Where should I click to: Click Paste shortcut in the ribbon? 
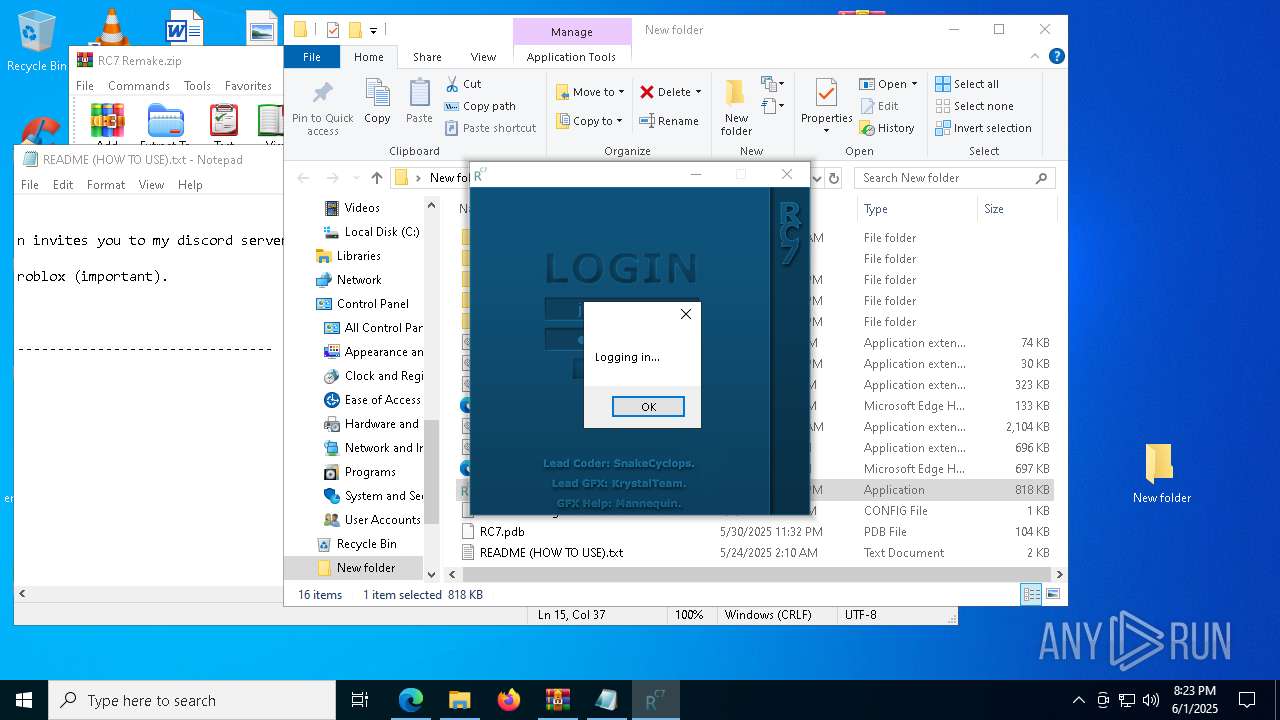pos(491,128)
